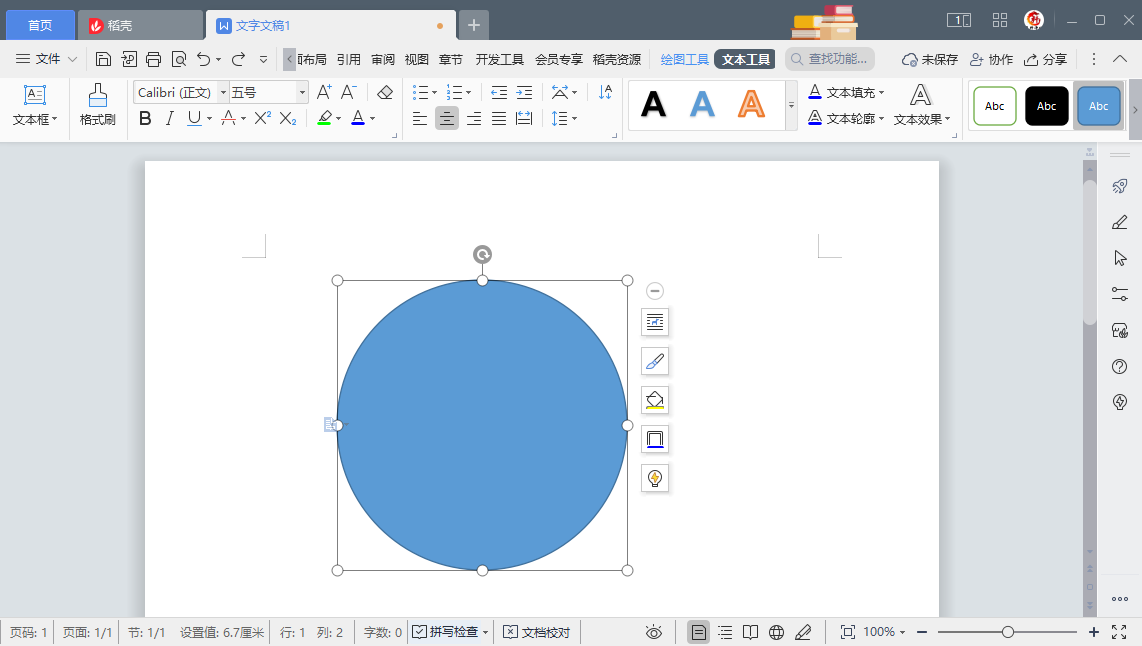Click the shape fill bucket icon beside the circle
Image resolution: width=1142 pixels, height=646 pixels.
[x=655, y=400]
